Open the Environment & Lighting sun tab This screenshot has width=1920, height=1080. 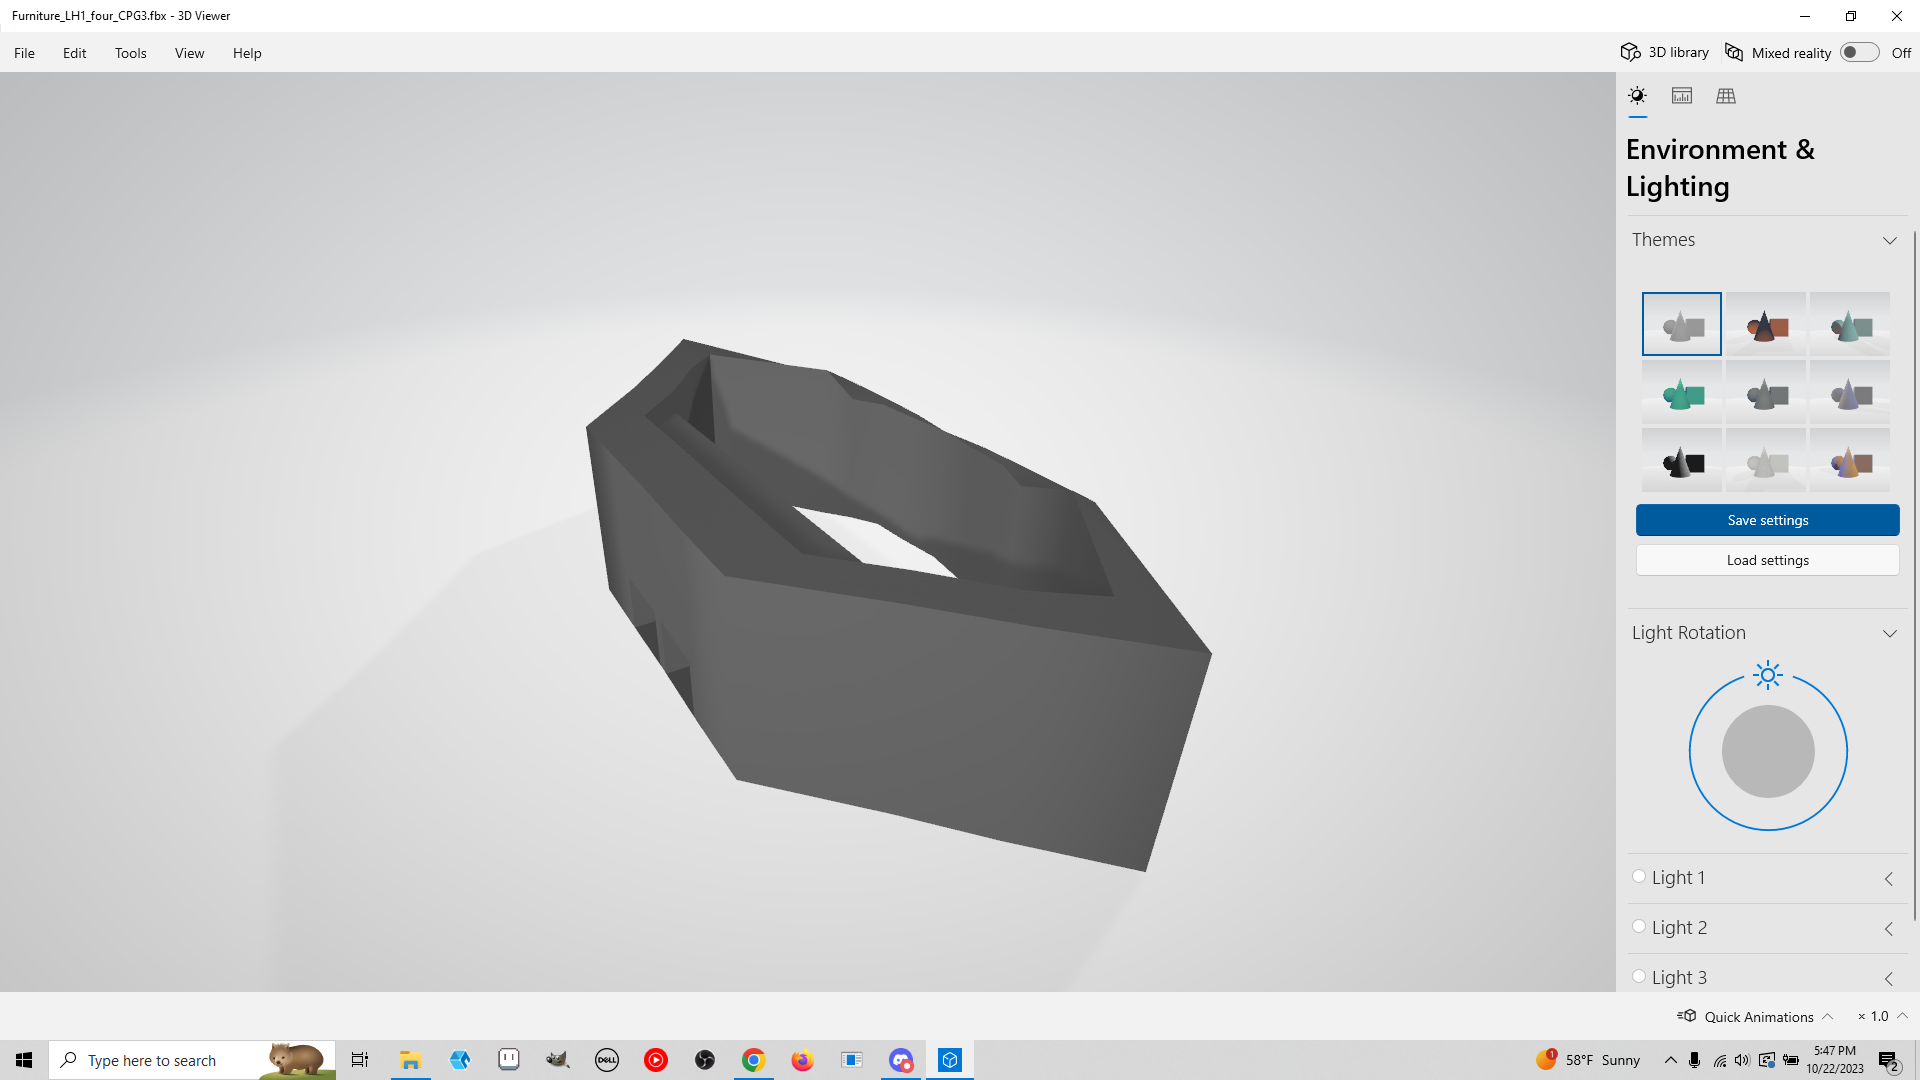[x=1637, y=96]
